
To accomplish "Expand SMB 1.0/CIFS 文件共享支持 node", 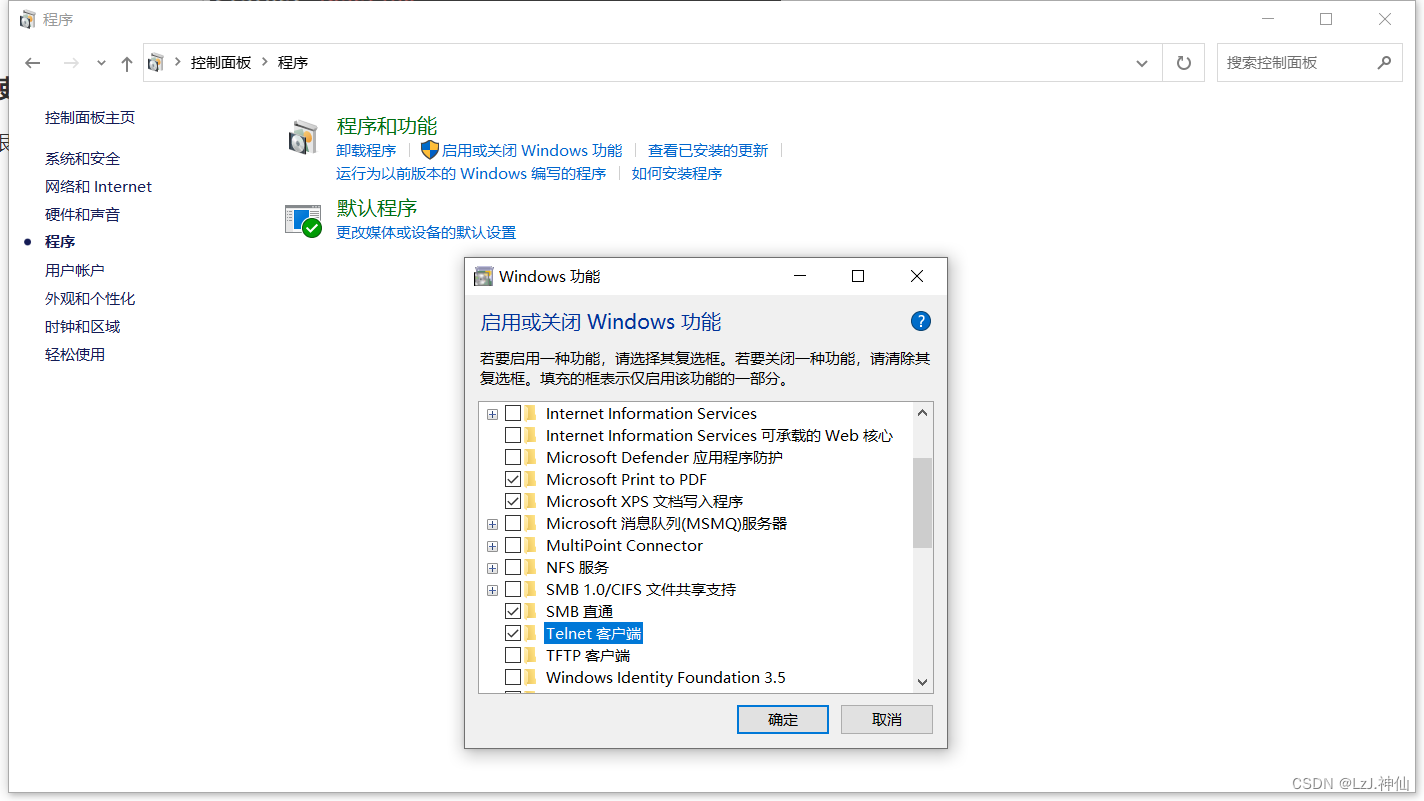I will click(x=492, y=590).
